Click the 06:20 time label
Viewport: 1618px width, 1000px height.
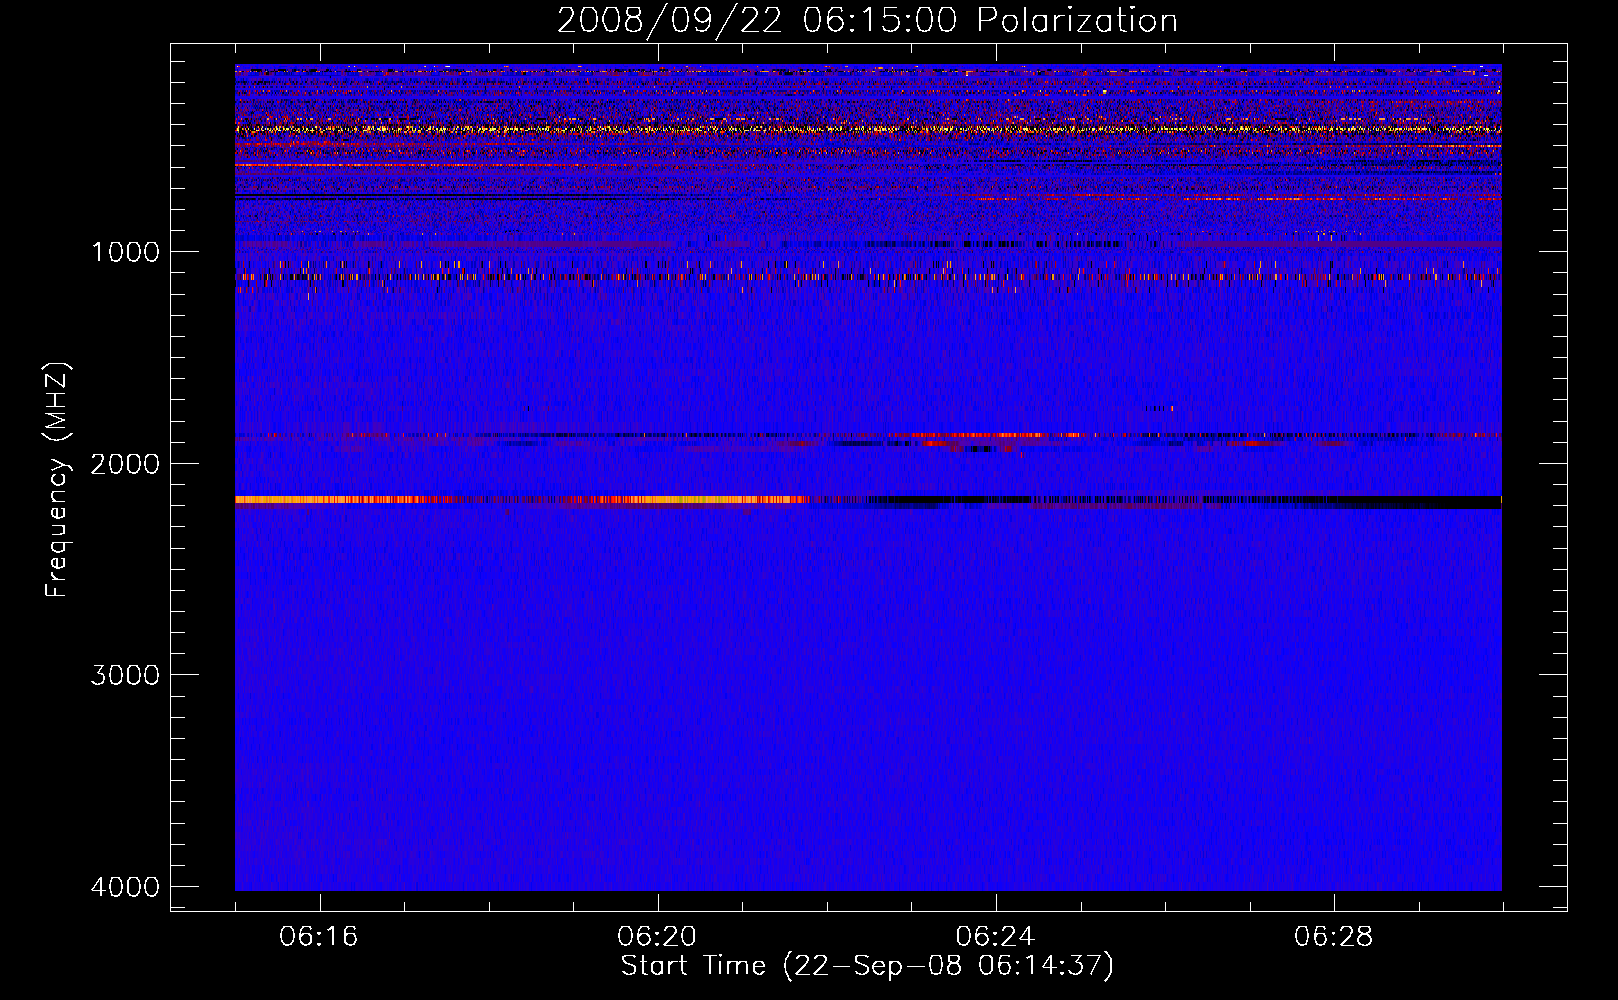pyautogui.click(x=657, y=937)
